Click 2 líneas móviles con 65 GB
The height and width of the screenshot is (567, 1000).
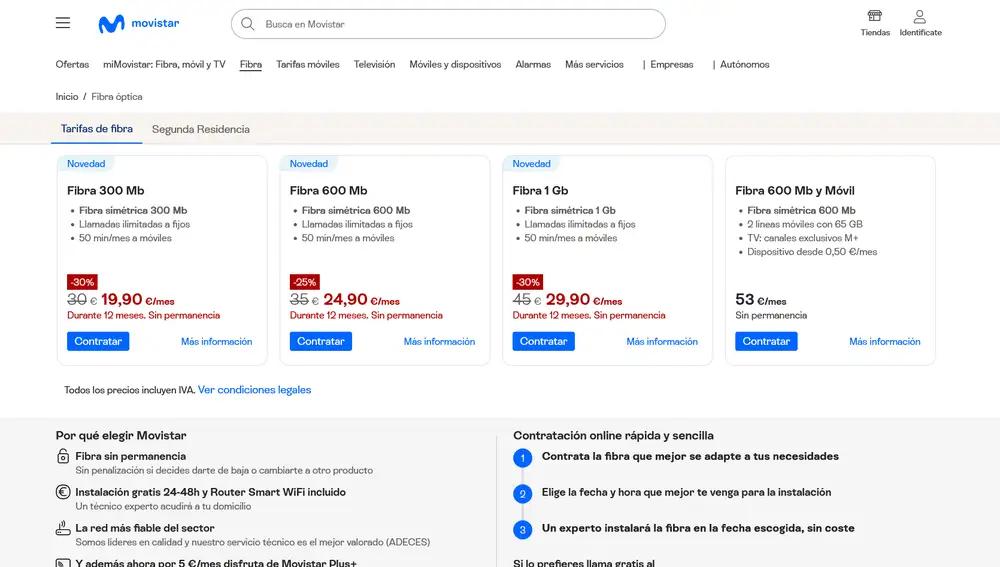[805, 225]
